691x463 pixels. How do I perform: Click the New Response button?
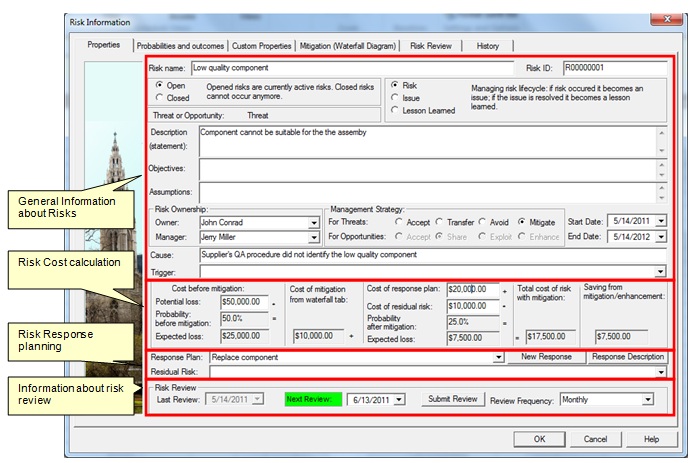pos(546,357)
